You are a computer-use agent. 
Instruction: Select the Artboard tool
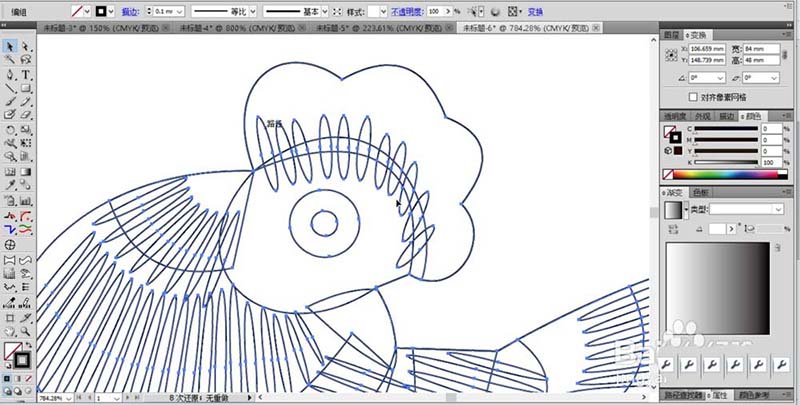tap(10, 318)
